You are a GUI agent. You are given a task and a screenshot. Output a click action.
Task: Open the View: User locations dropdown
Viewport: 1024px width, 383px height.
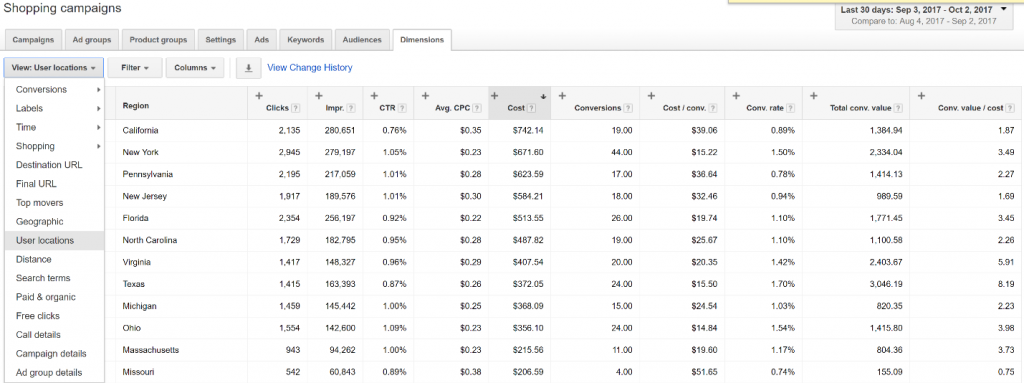pyautogui.click(x=54, y=67)
